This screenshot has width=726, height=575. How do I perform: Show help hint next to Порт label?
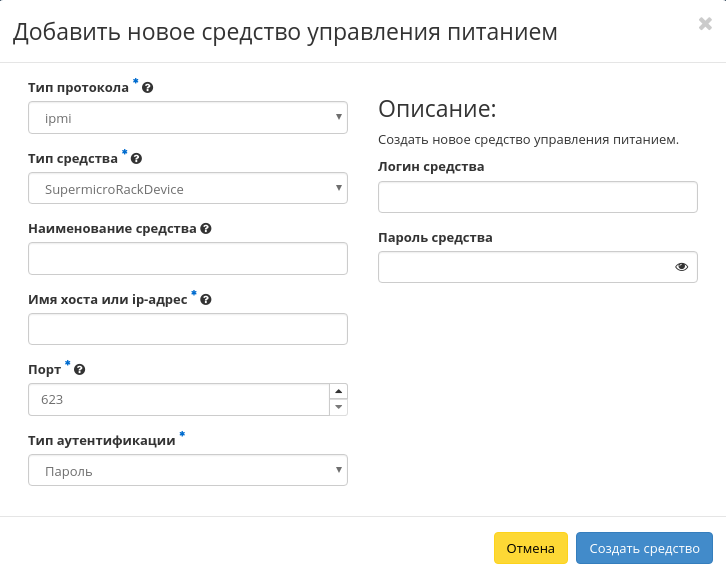(x=80, y=369)
